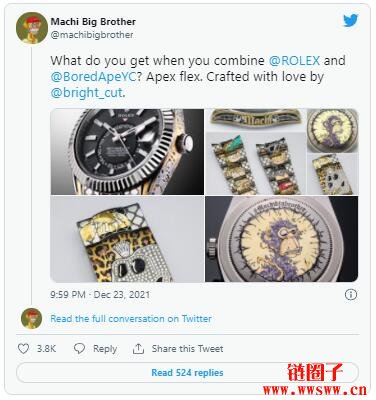This screenshot has width=376, height=400.
Task: Open the purple ape caseback engraving photo
Action: [281, 239]
